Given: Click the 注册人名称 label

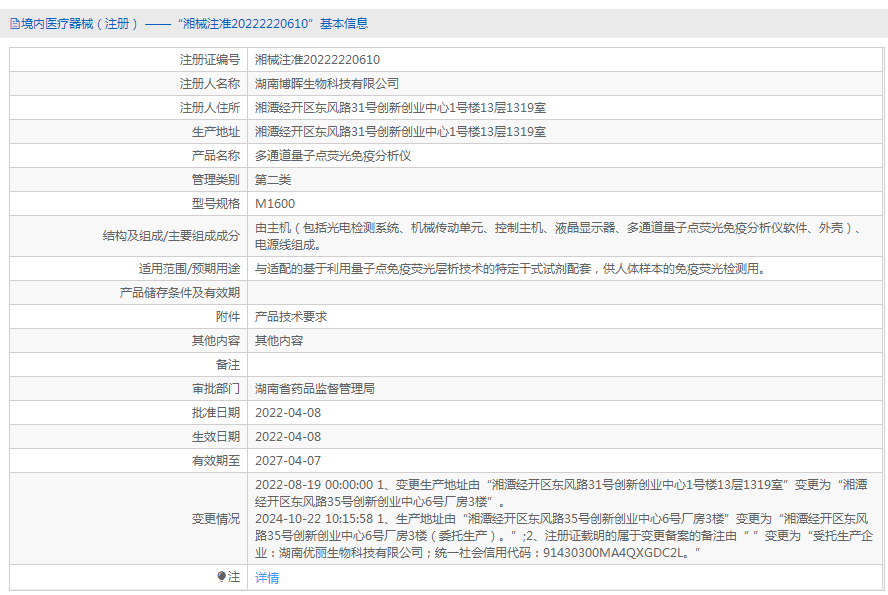Looking at the screenshot, I should [210, 84].
